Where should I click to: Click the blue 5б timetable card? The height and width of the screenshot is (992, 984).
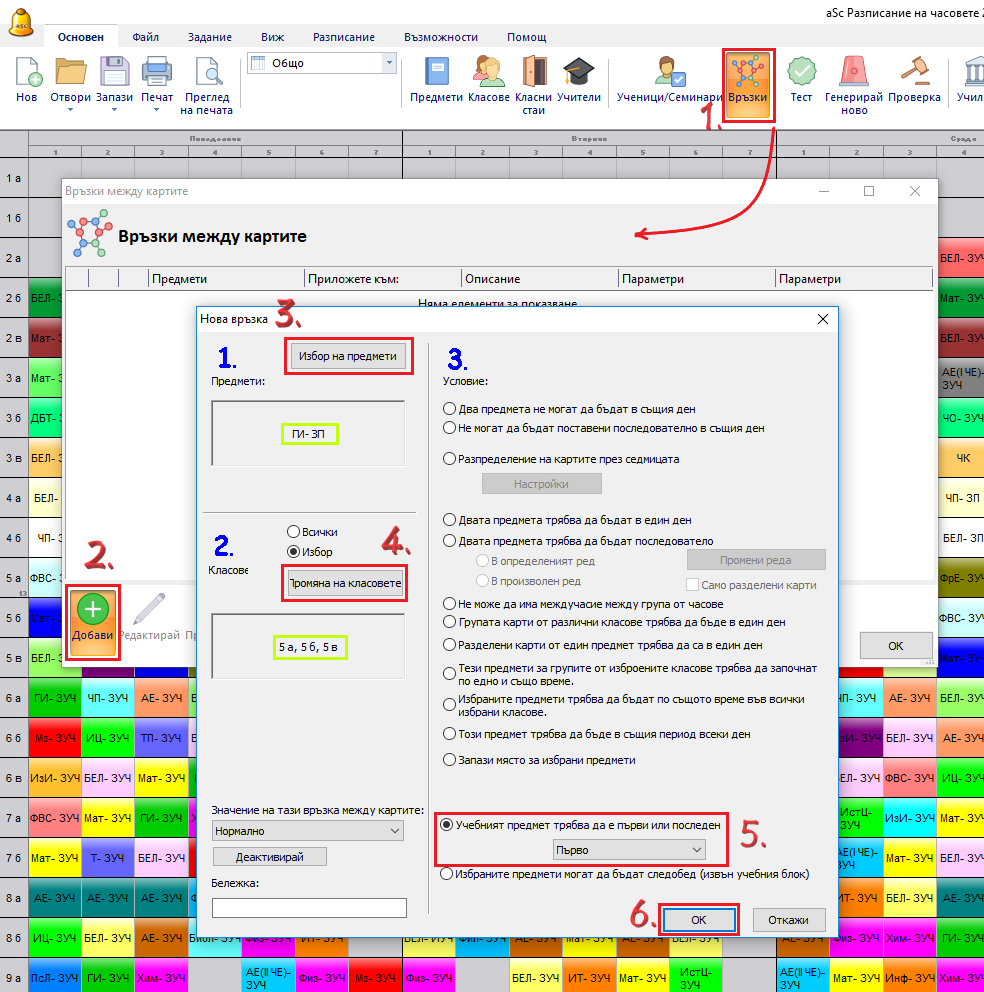click(46, 618)
